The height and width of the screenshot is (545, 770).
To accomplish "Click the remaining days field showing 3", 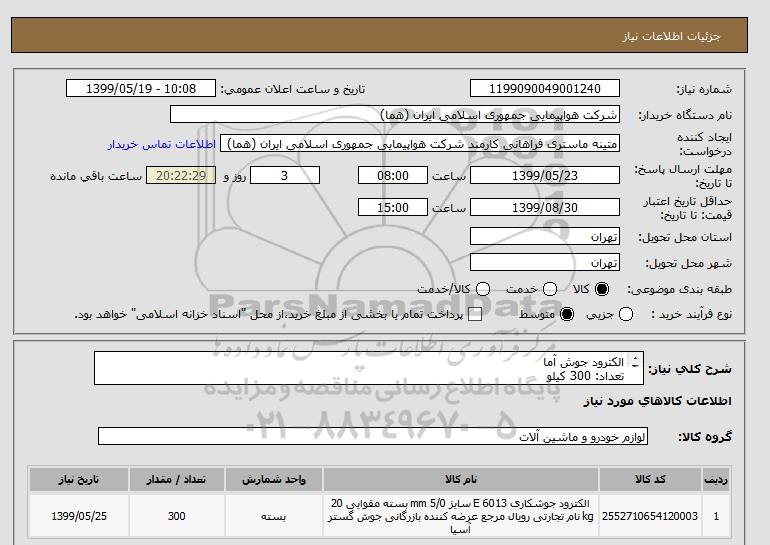I will point(285,175).
